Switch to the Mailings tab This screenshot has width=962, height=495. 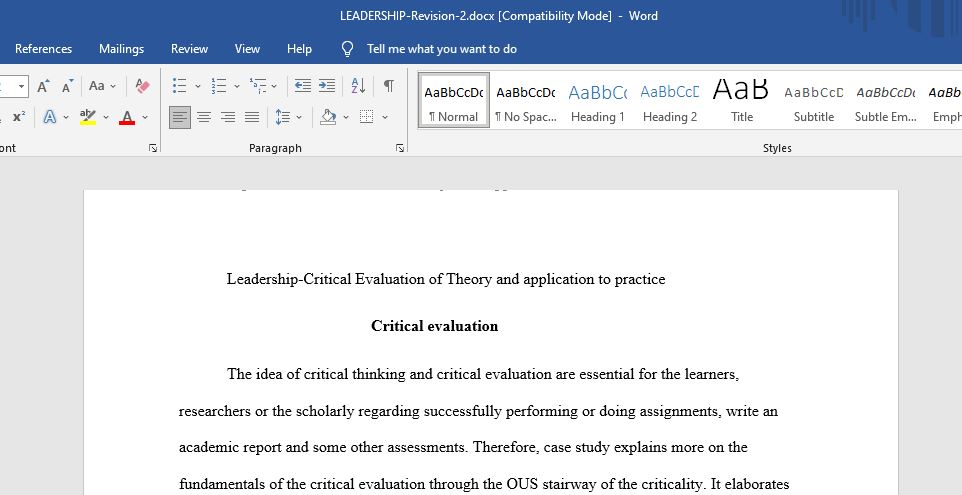pyautogui.click(x=121, y=48)
